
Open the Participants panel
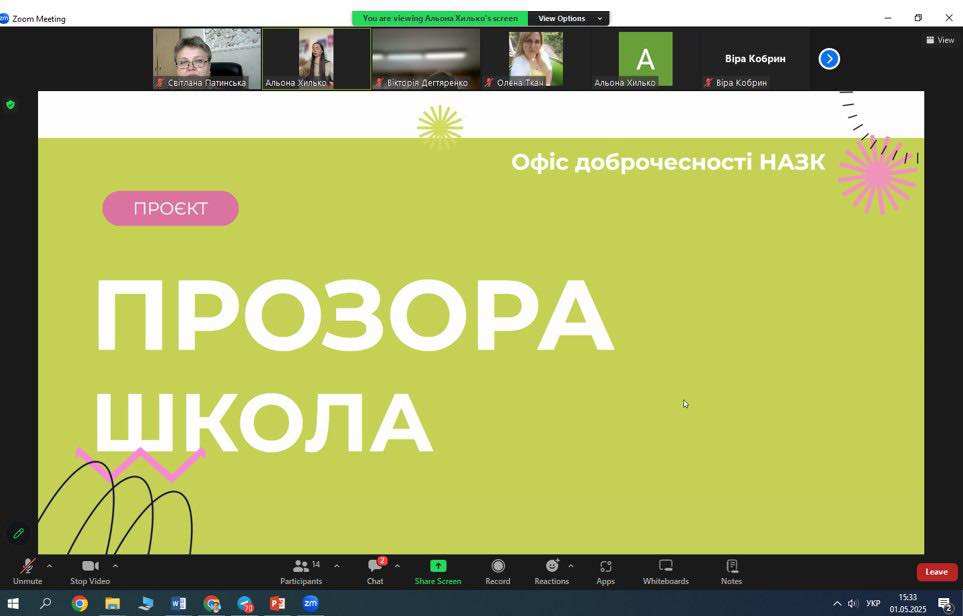click(301, 571)
